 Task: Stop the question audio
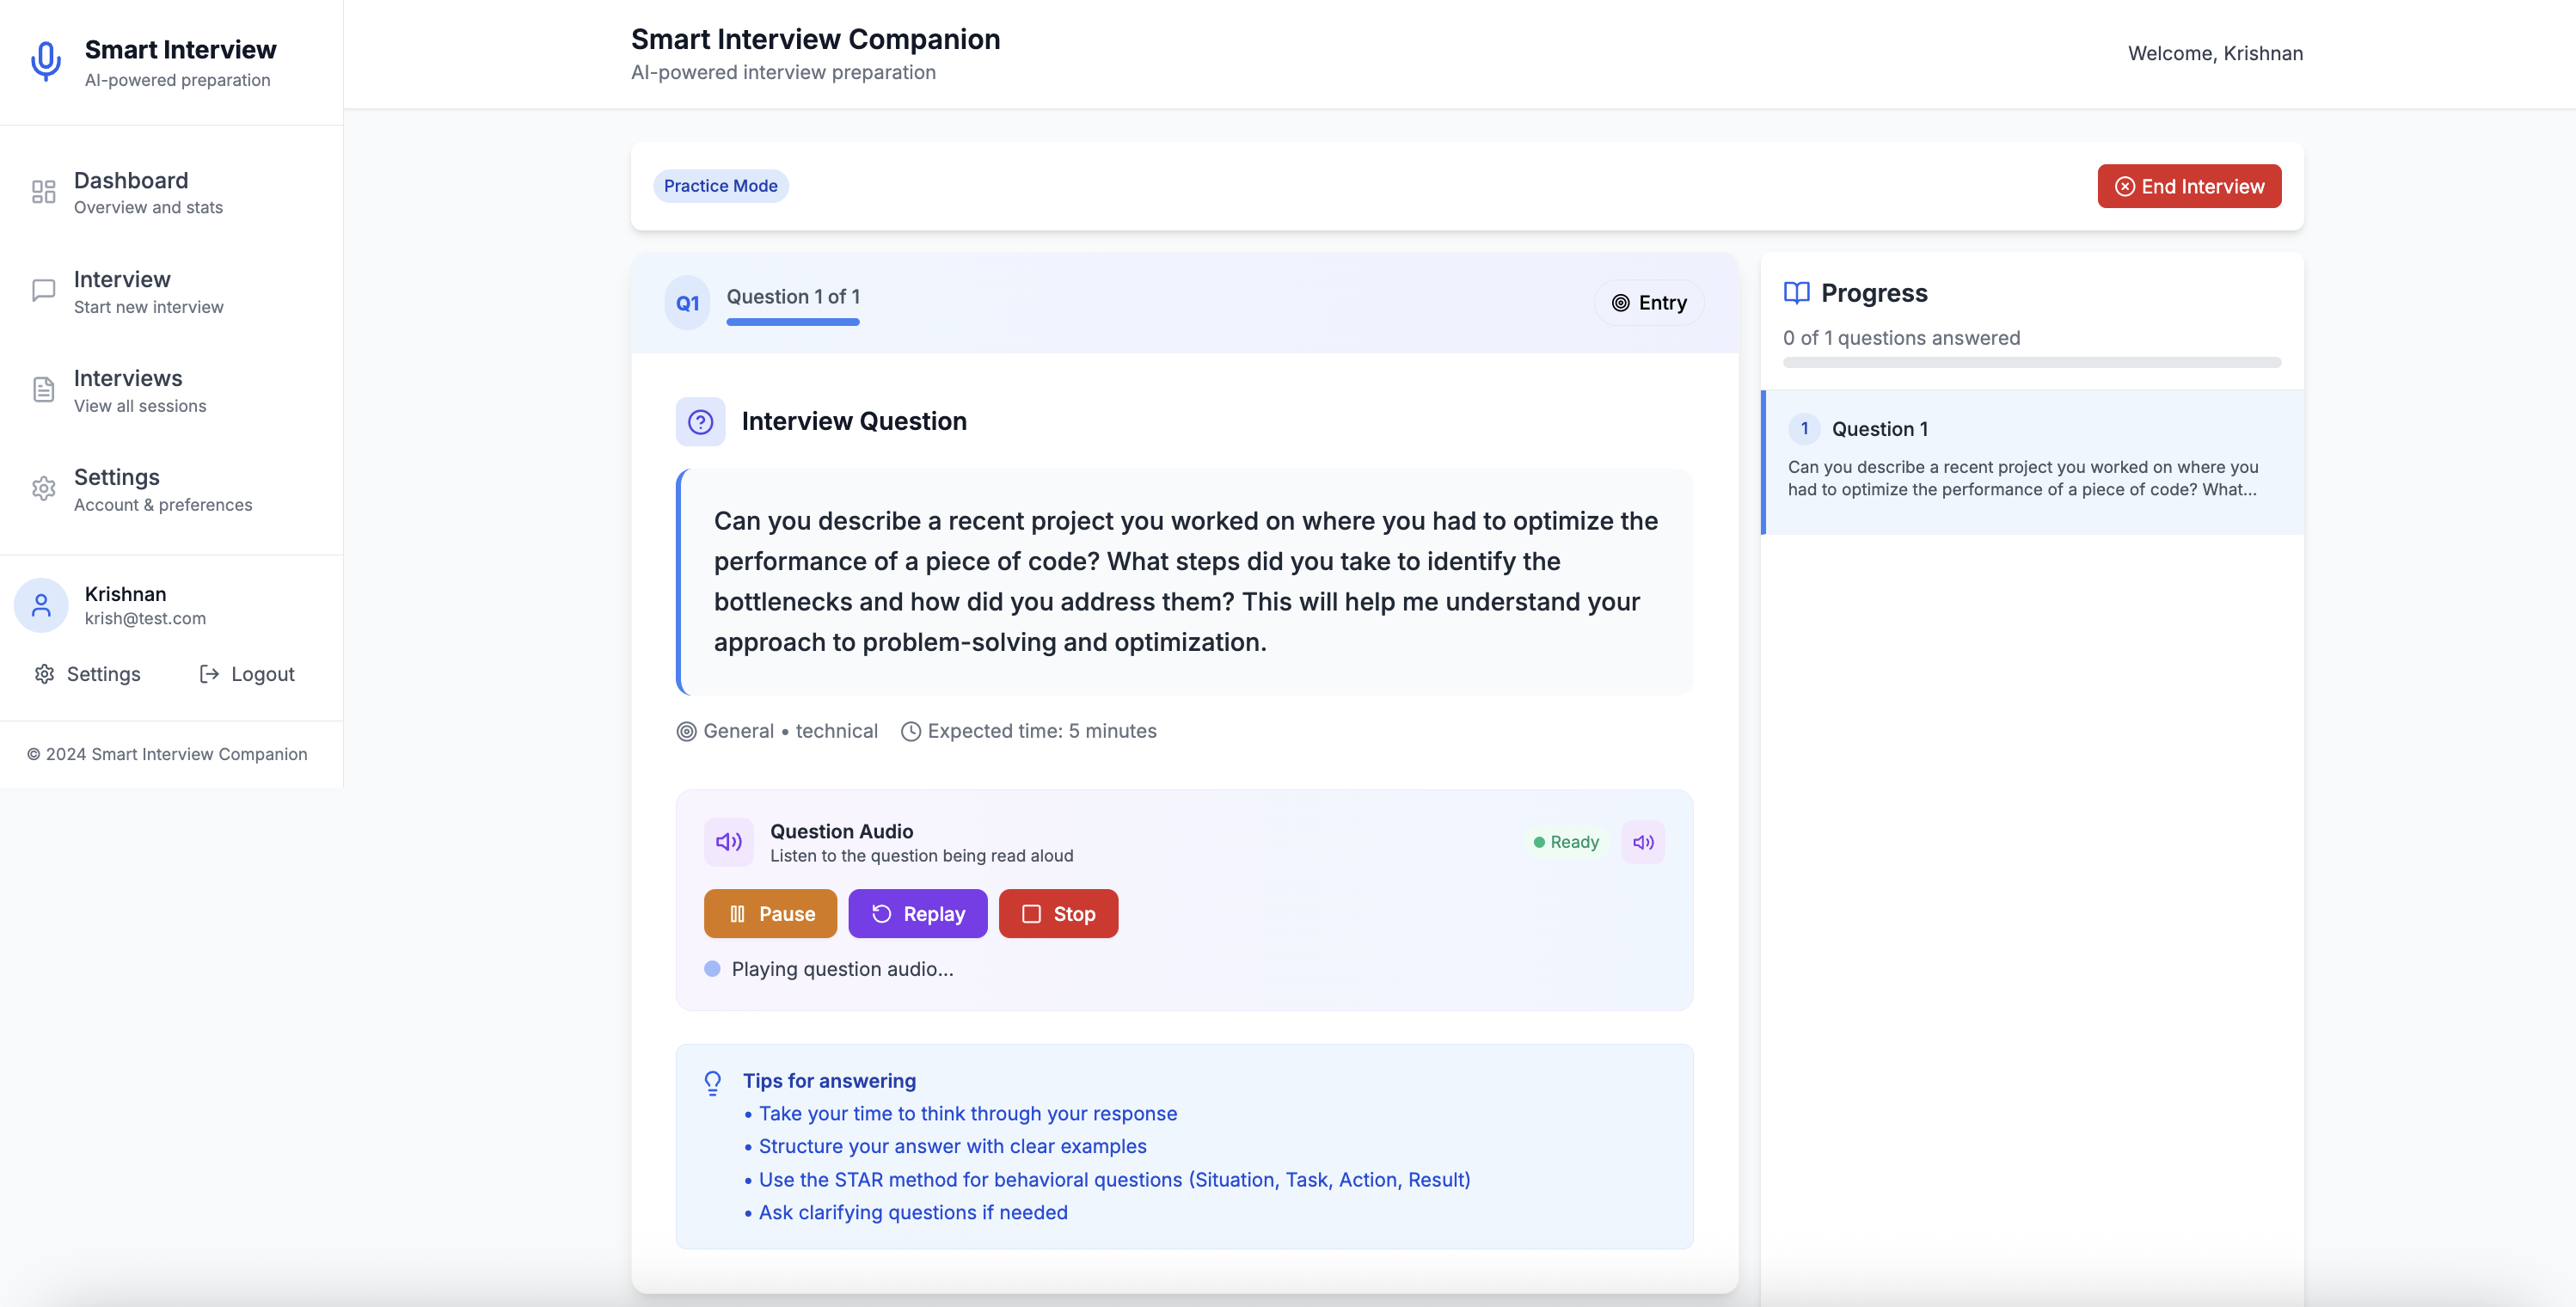[1058, 914]
